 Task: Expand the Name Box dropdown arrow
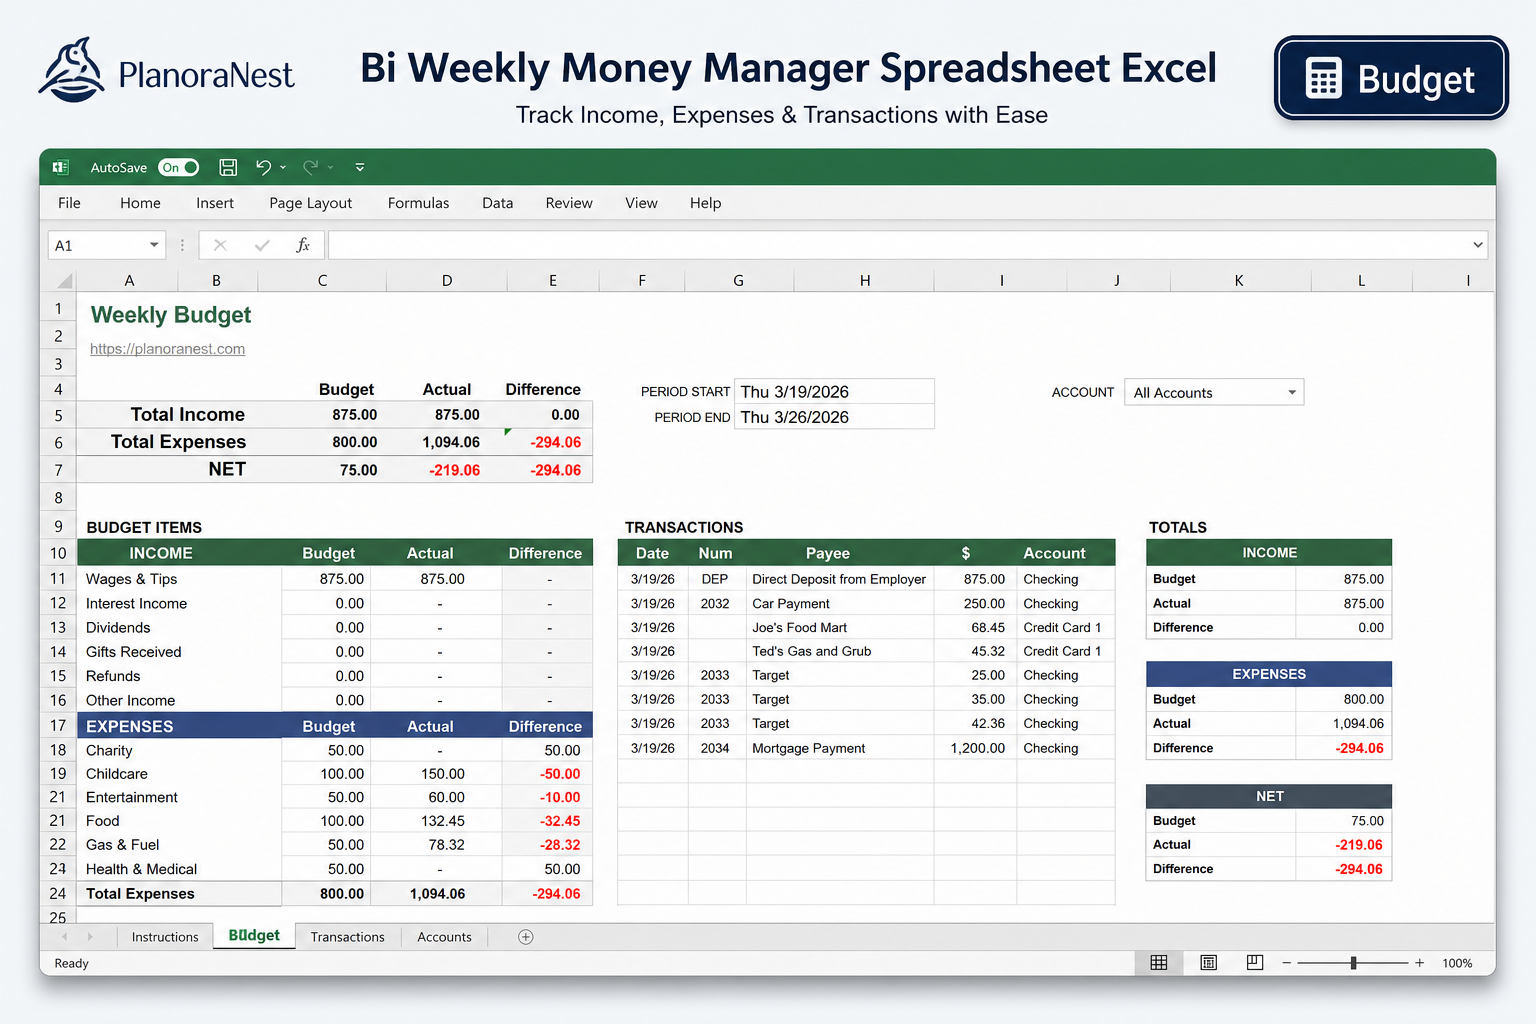[154, 245]
